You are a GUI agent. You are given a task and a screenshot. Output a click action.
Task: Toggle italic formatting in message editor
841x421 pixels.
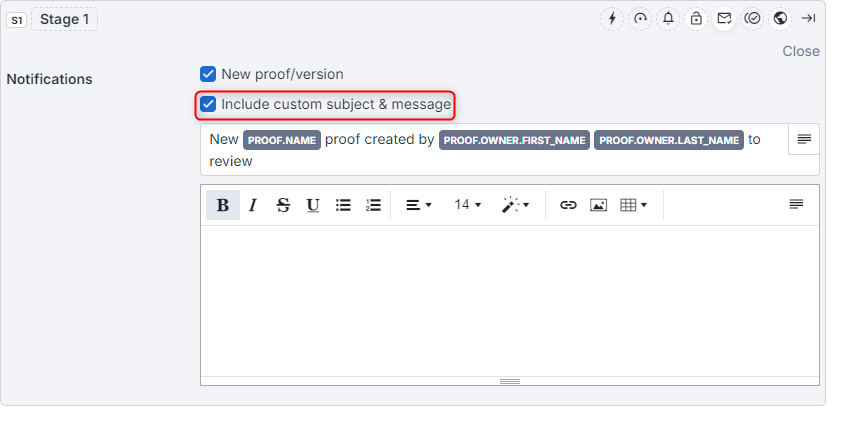pos(253,205)
